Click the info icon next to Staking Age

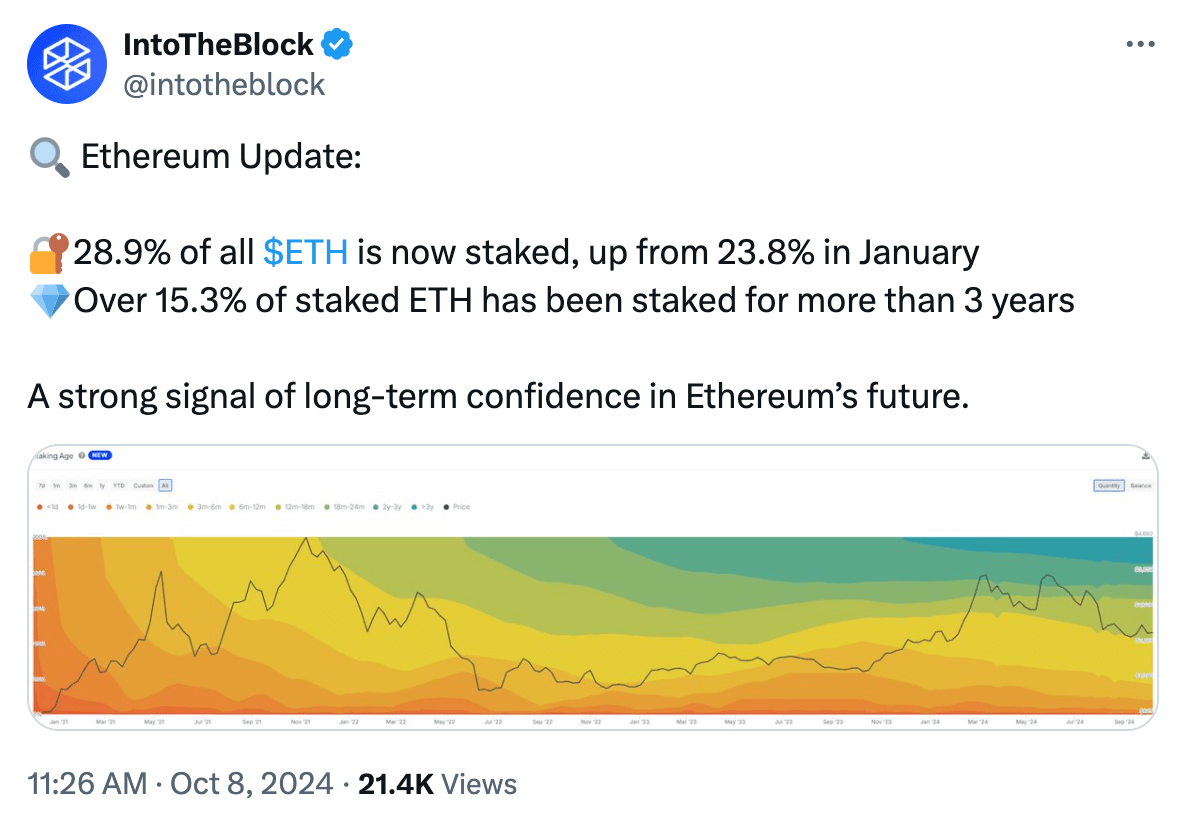81,456
